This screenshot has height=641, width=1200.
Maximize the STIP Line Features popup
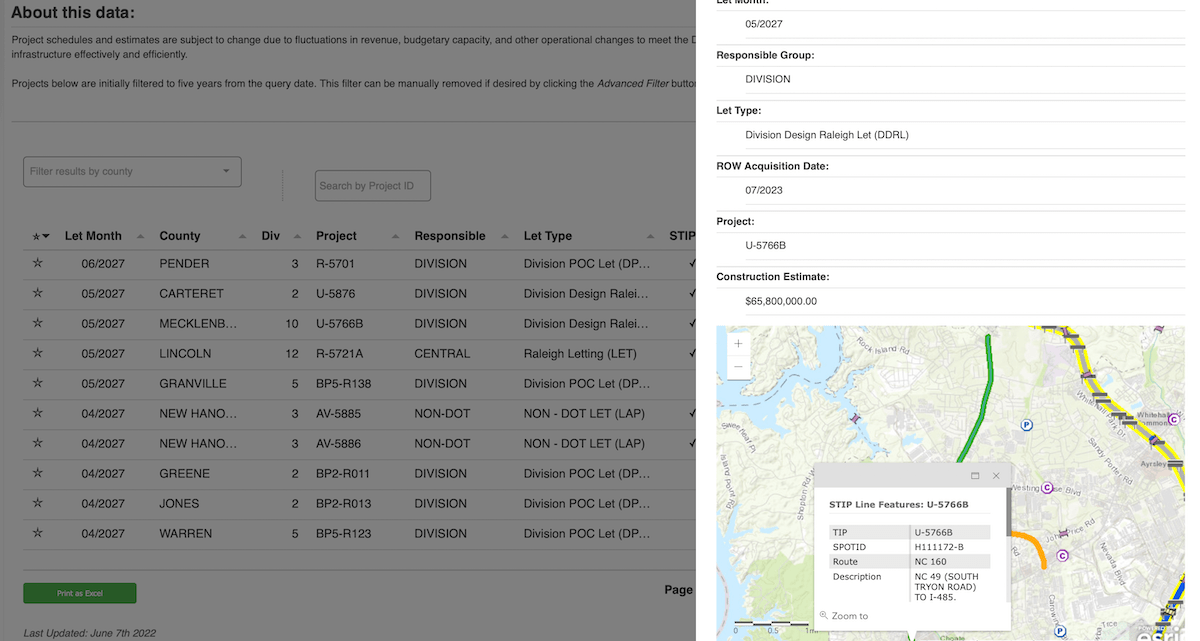tap(975, 476)
